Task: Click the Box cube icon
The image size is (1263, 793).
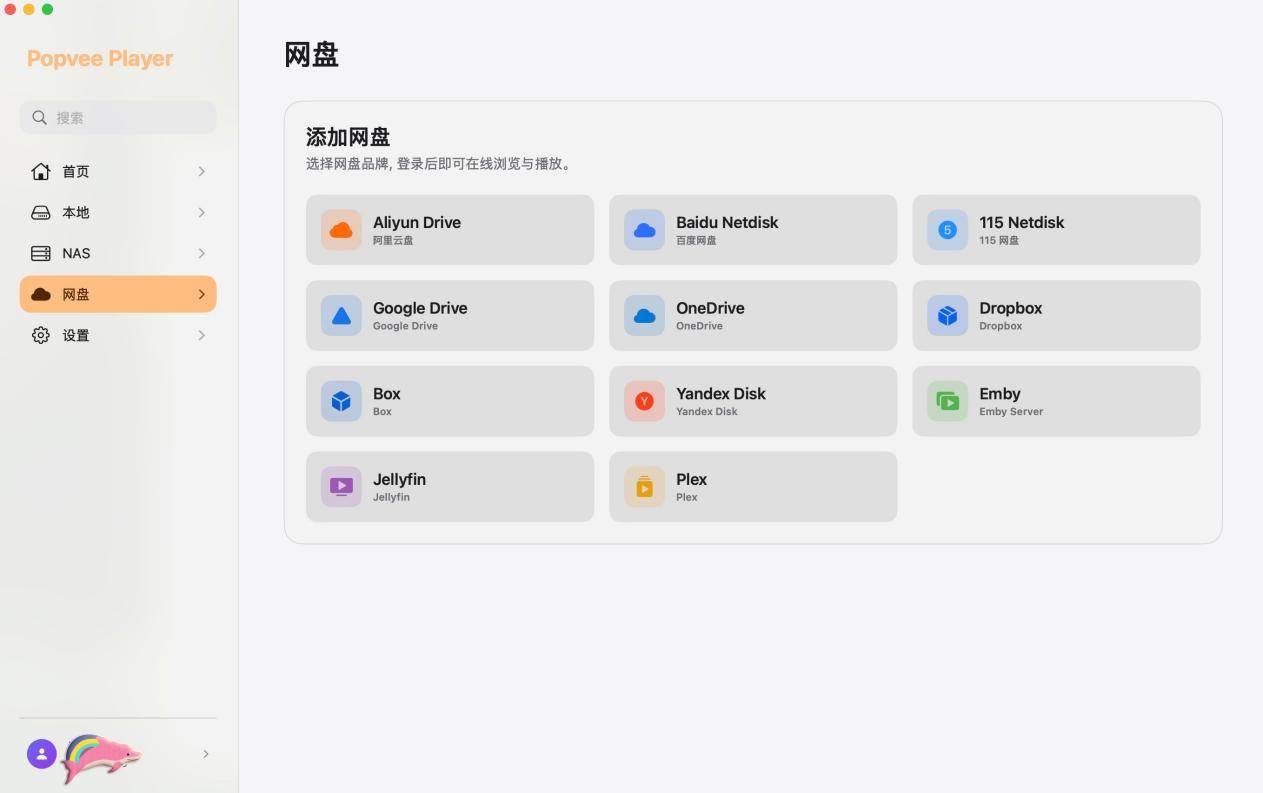Action: (x=341, y=401)
